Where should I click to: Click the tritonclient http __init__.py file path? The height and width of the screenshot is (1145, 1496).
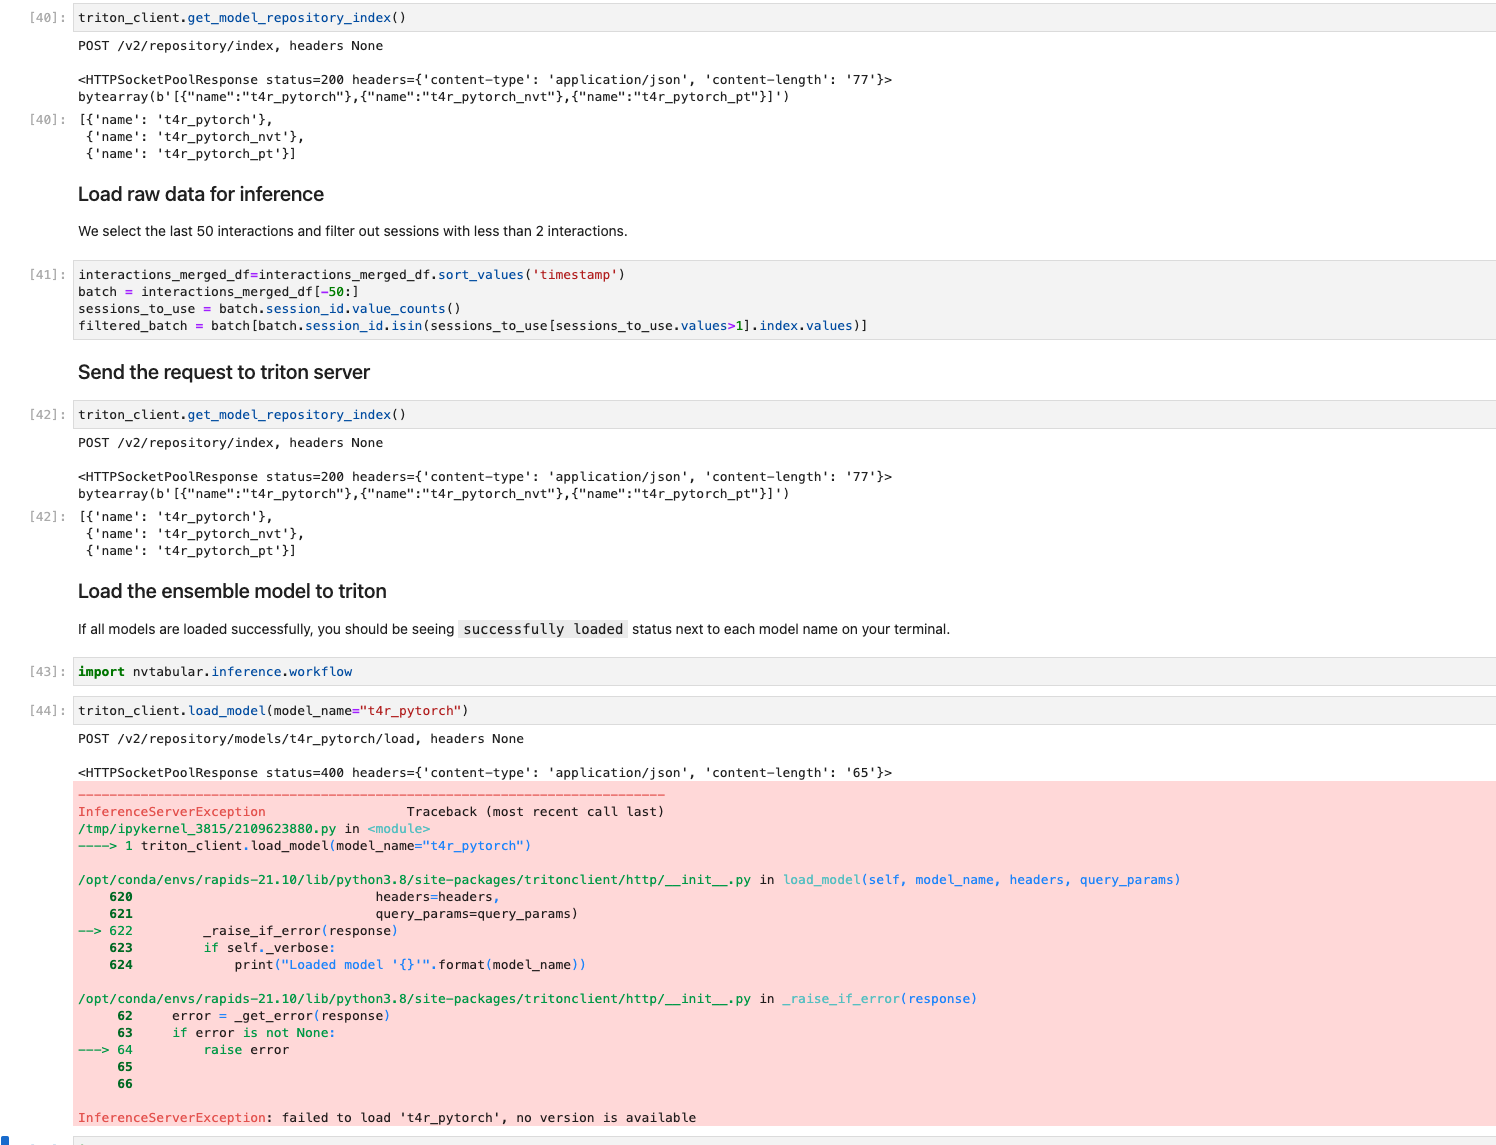[x=415, y=879]
